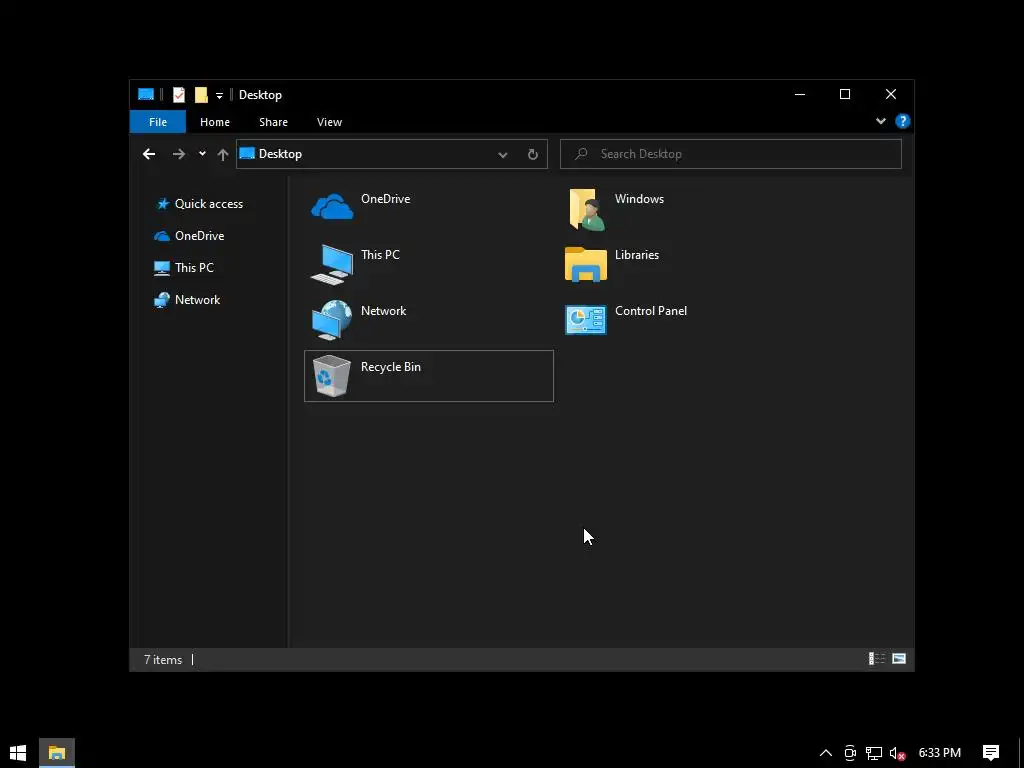Open the File menu tab
The image size is (1024, 768).
click(x=158, y=122)
